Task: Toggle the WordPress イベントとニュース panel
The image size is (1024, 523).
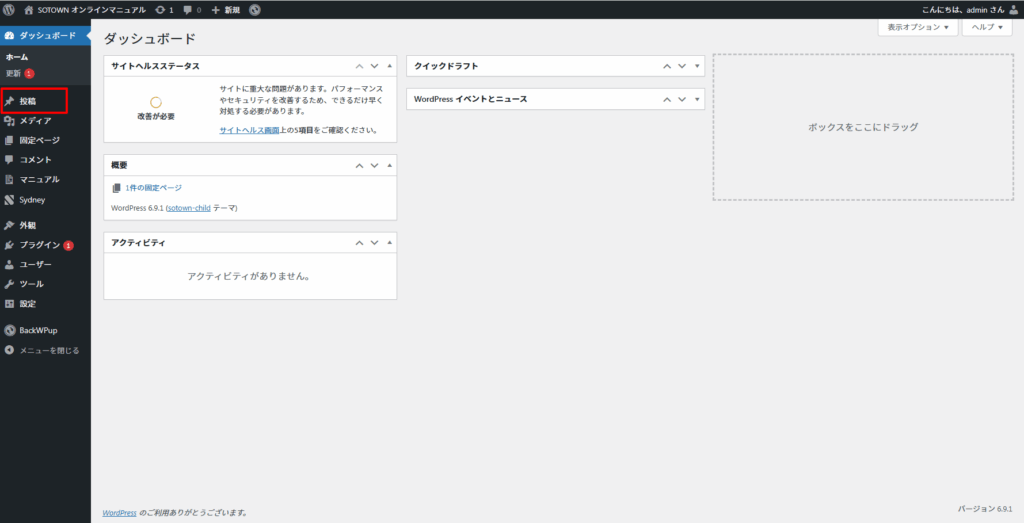Action: point(698,99)
